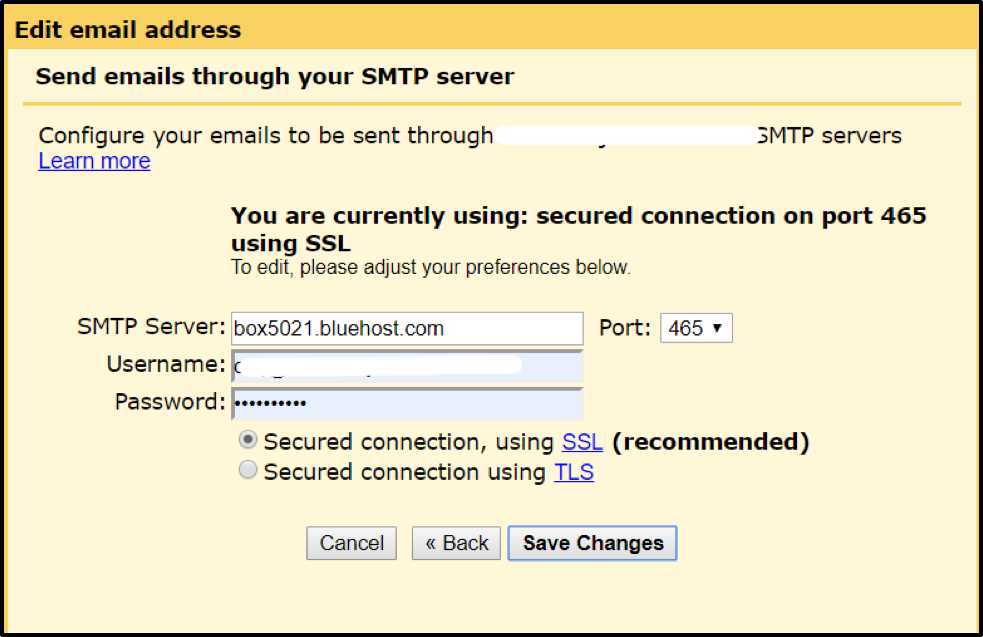The height and width of the screenshot is (637, 983).
Task: Click the Save Changes button
Action: click(x=593, y=543)
